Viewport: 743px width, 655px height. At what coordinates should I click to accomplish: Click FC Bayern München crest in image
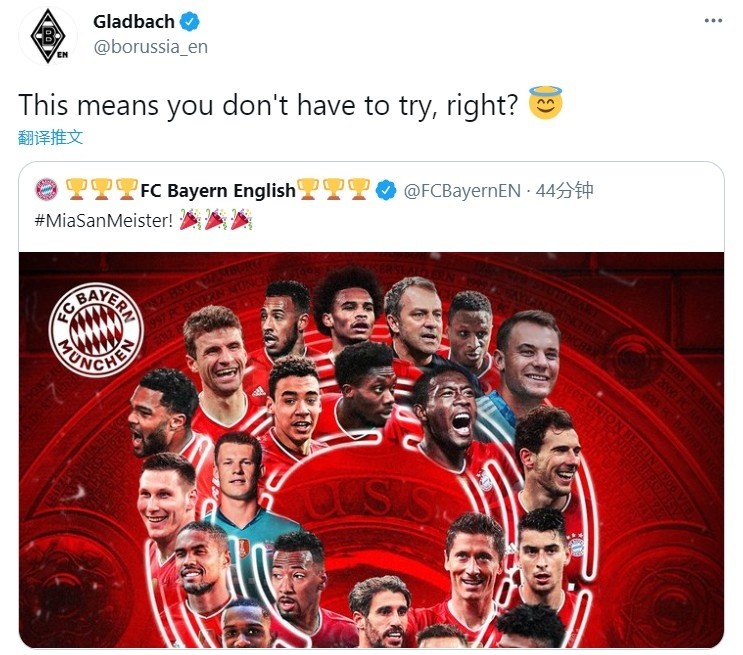coord(96,330)
